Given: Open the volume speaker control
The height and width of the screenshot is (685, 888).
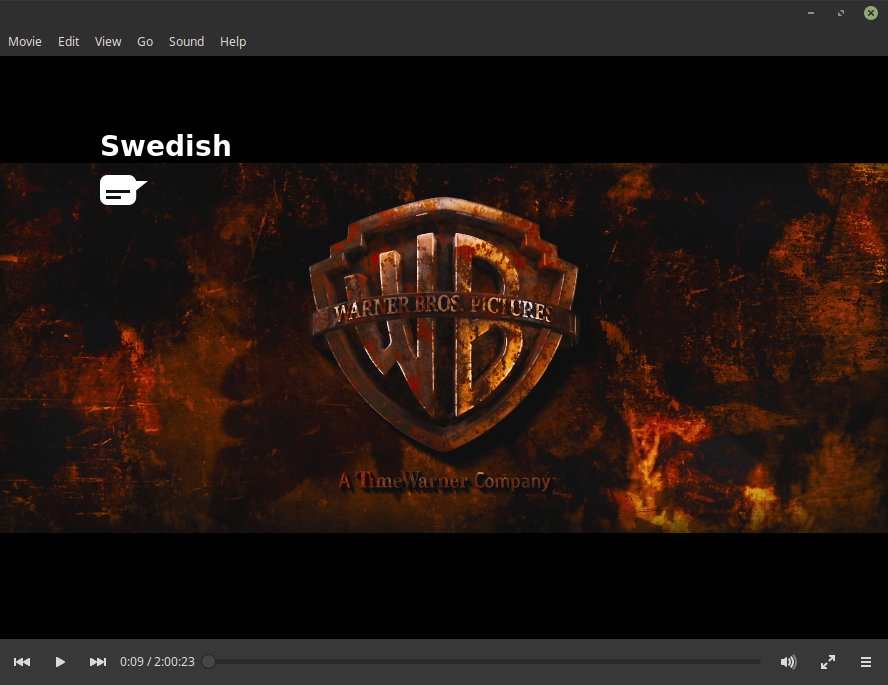Looking at the screenshot, I should coord(788,662).
